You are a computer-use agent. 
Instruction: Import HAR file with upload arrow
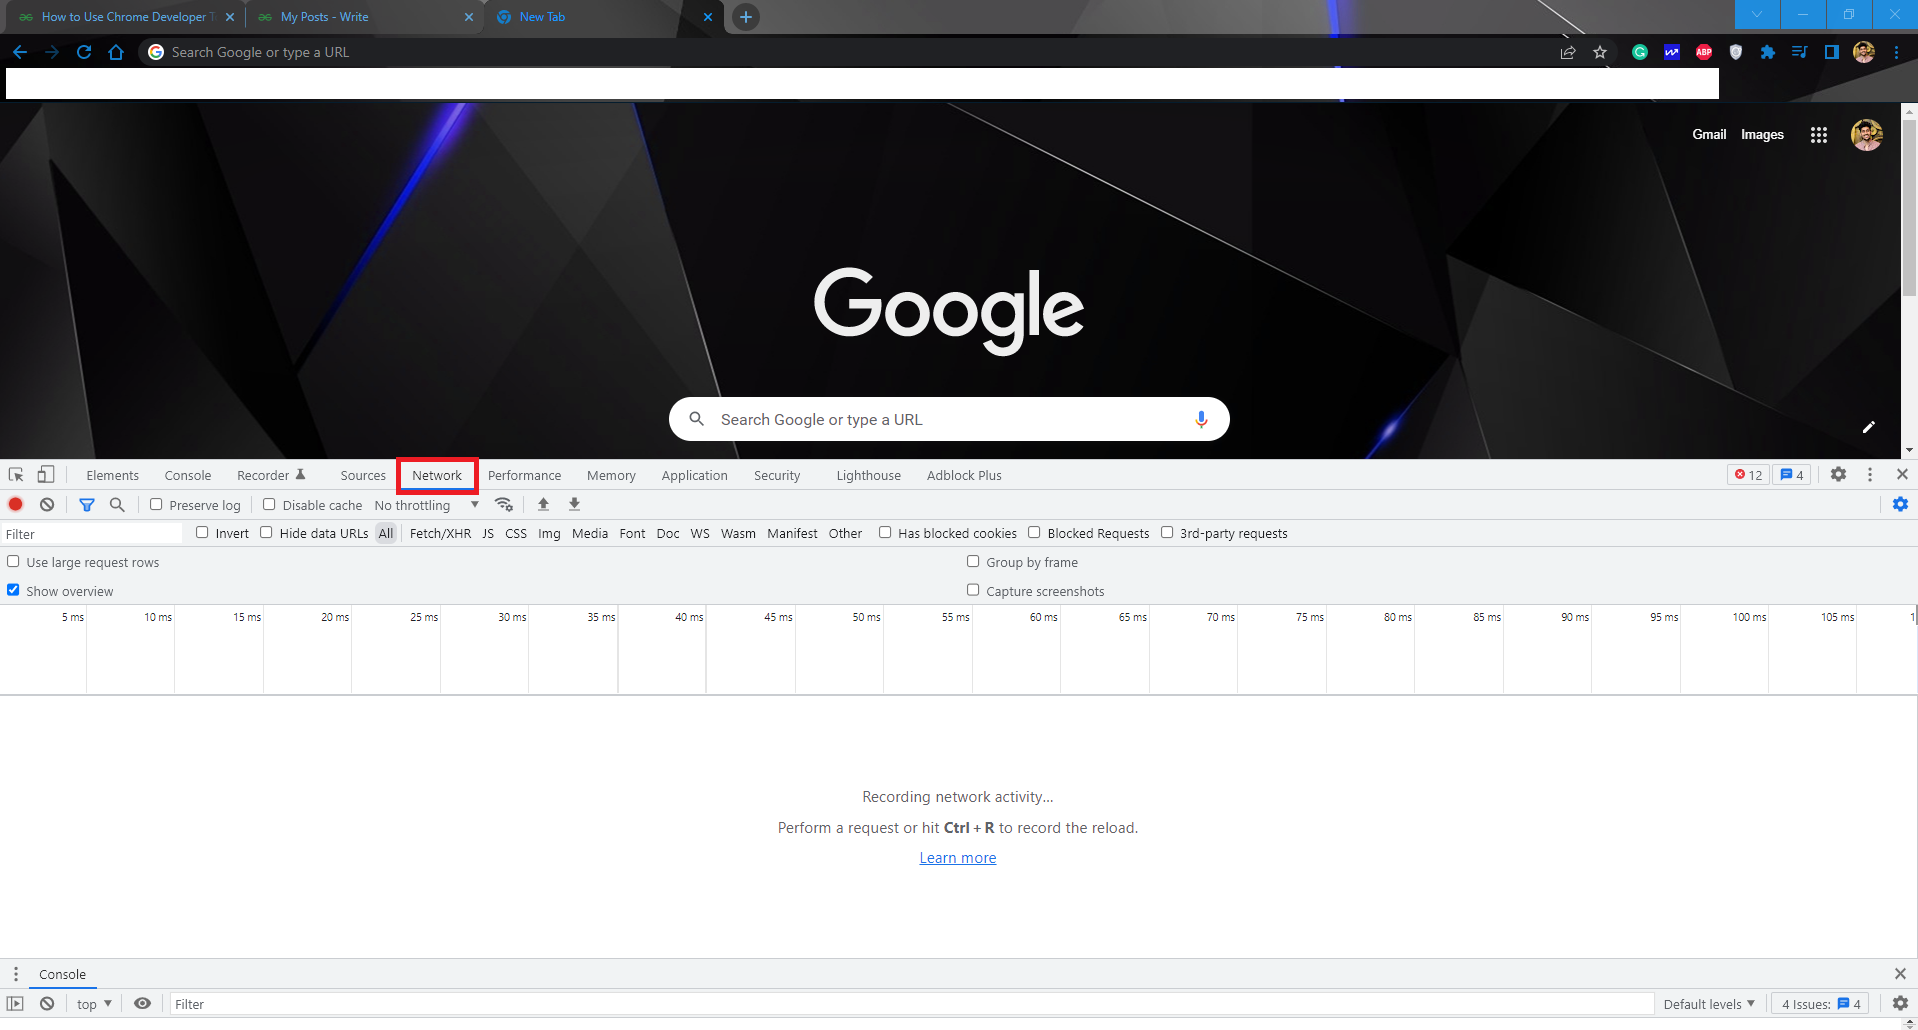tap(543, 505)
